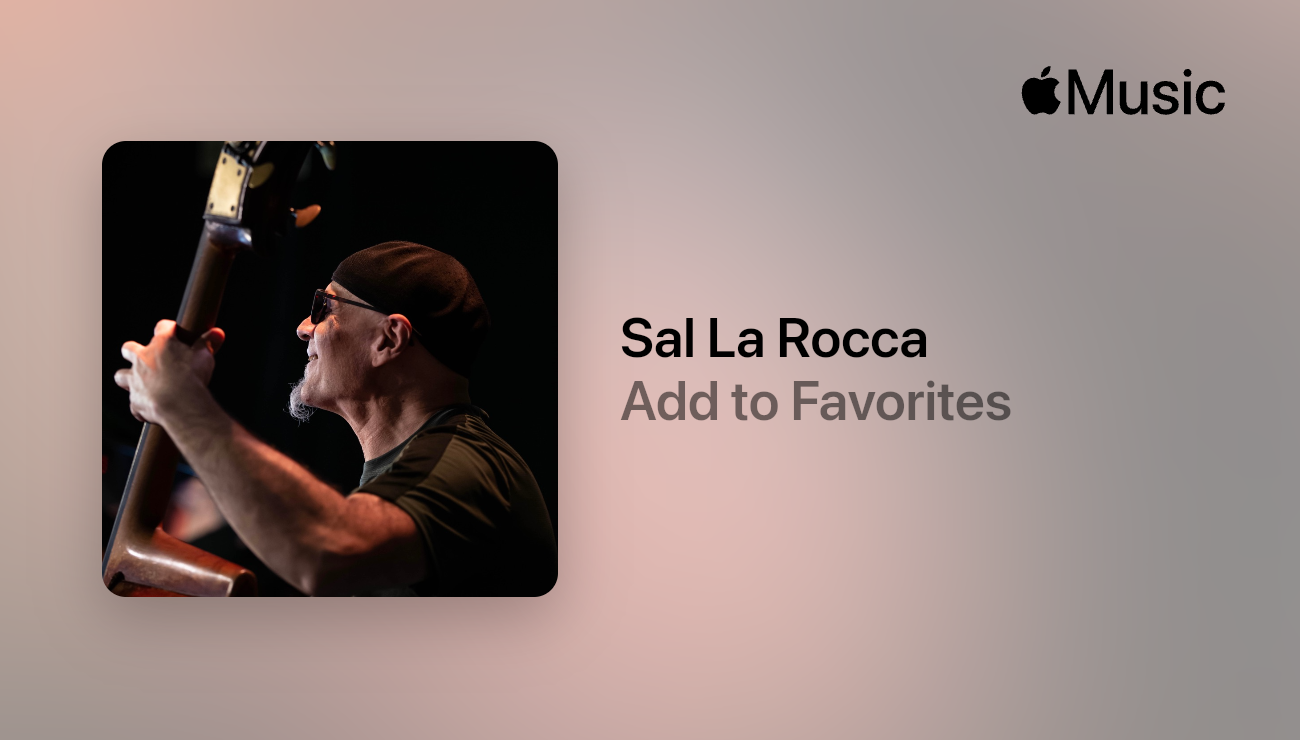The height and width of the screenshot is (740, 1300).
Task: Click the word Add in the subtitle
Action: point(663,402)
